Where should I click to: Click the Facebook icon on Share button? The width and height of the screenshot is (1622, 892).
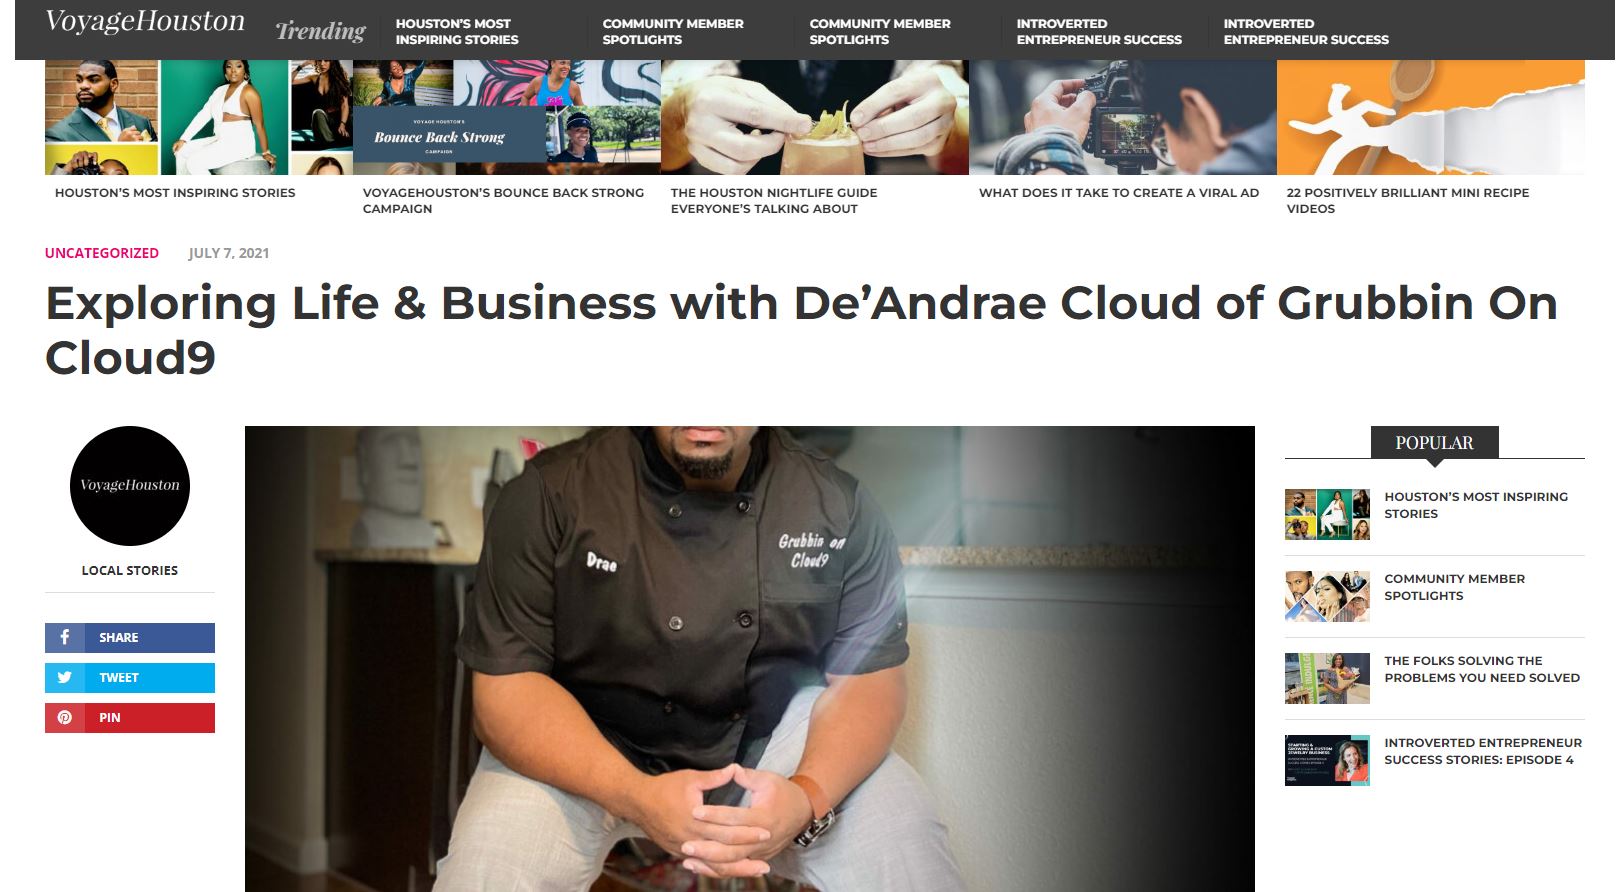65,637
